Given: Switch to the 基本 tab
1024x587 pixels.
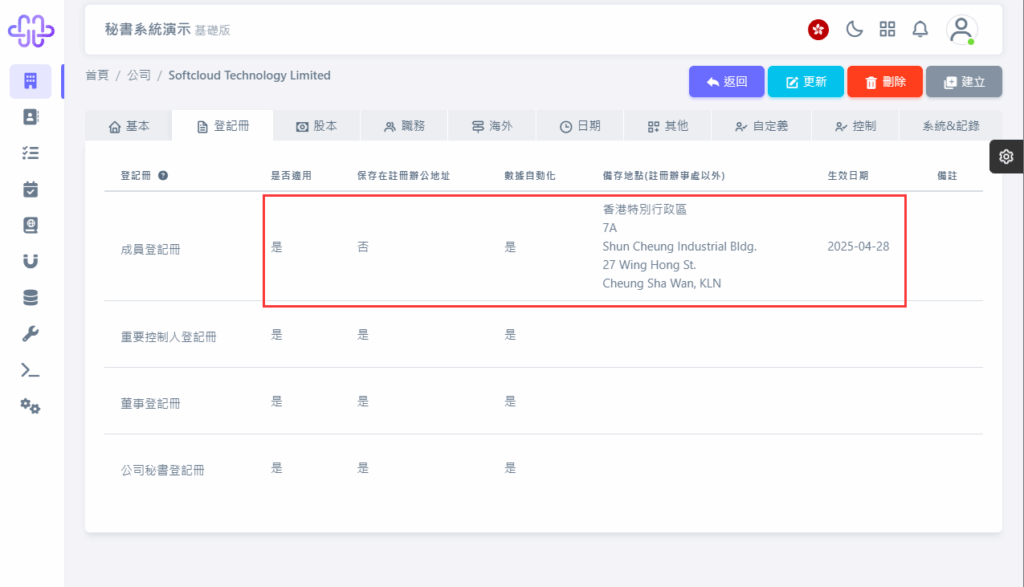Looking at the screenshot, I should coord(129,126).
